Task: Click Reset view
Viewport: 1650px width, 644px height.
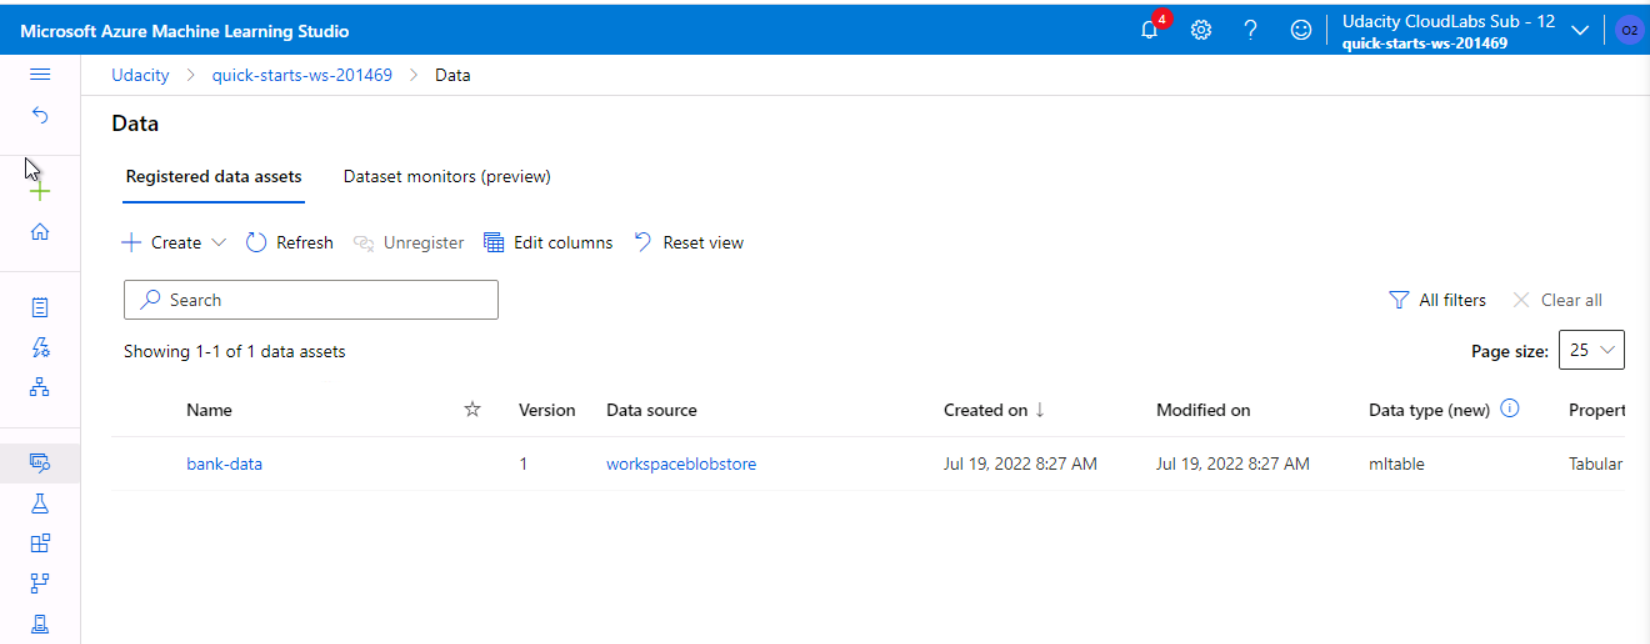Action: tap(689, 242)
